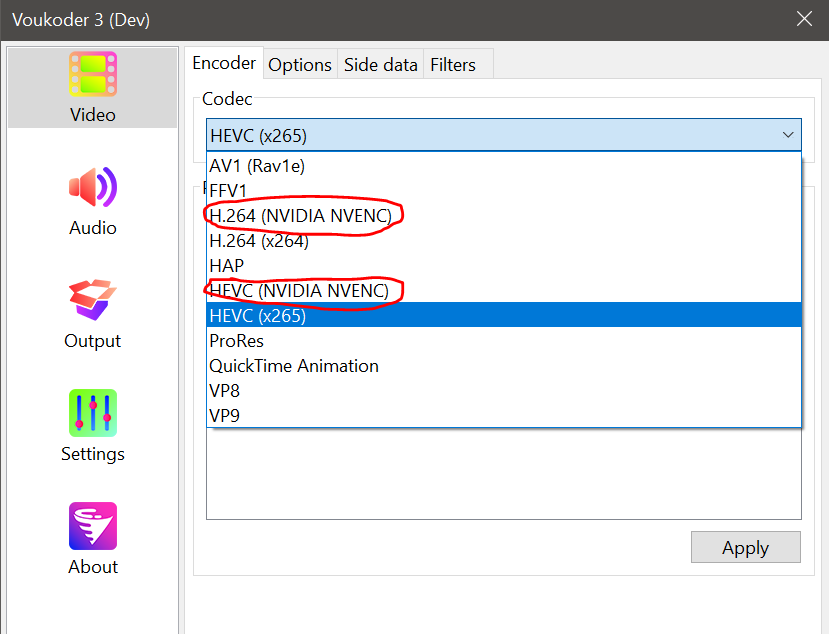This screenshot has height=634, width=829.
Task: Open the Settings sliders icon
Action: coord(92,413)
